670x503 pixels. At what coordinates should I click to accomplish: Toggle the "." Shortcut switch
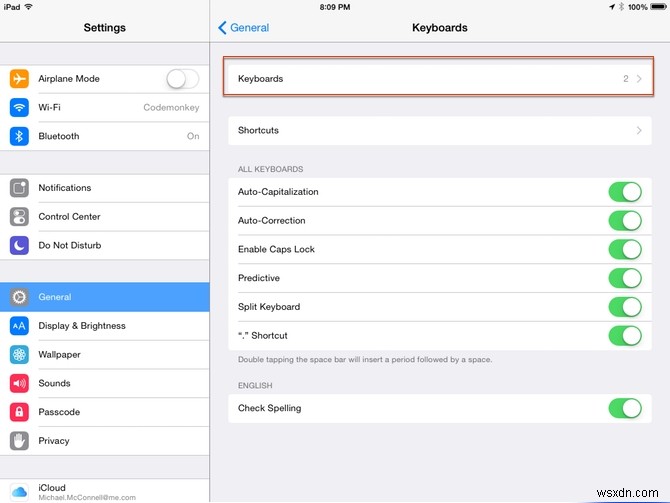pos(625,335)
